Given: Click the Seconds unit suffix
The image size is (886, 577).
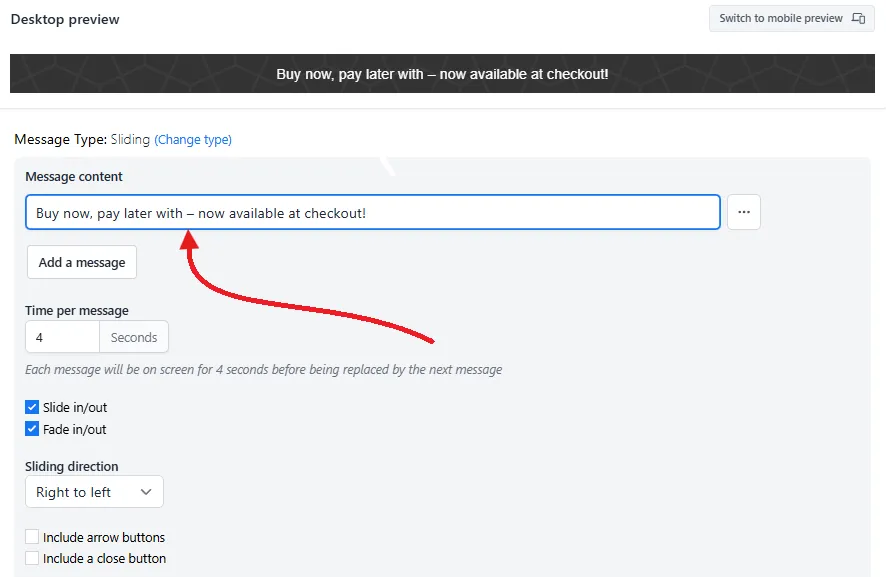Looking at the screenshot, I should [x=134, y=337].
